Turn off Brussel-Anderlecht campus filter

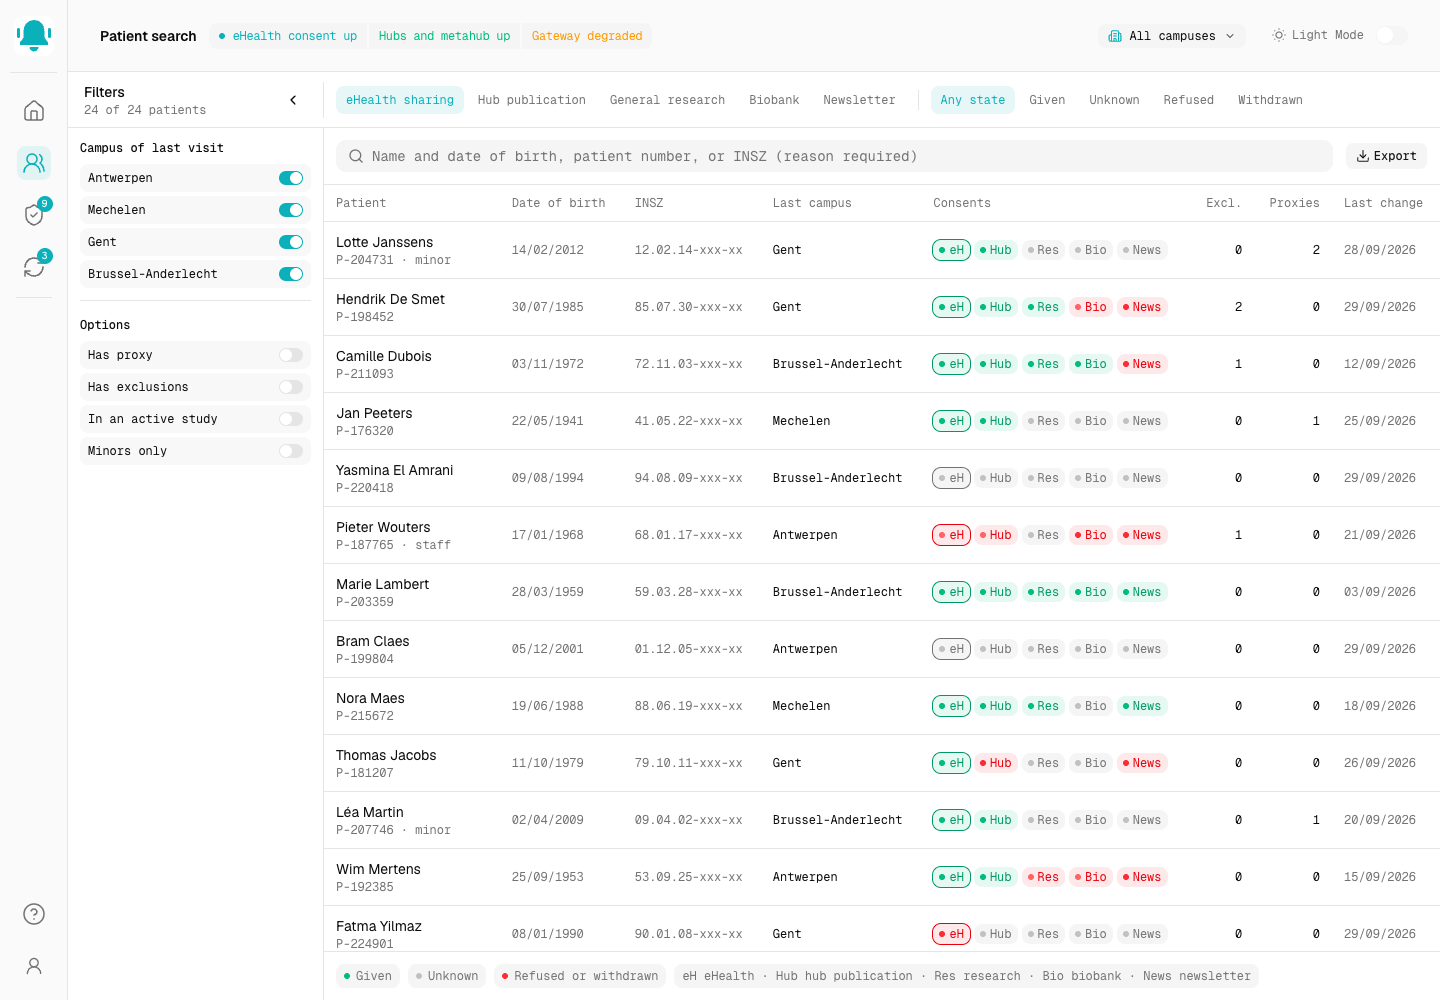pyautogui.click(x=291, y=274)
